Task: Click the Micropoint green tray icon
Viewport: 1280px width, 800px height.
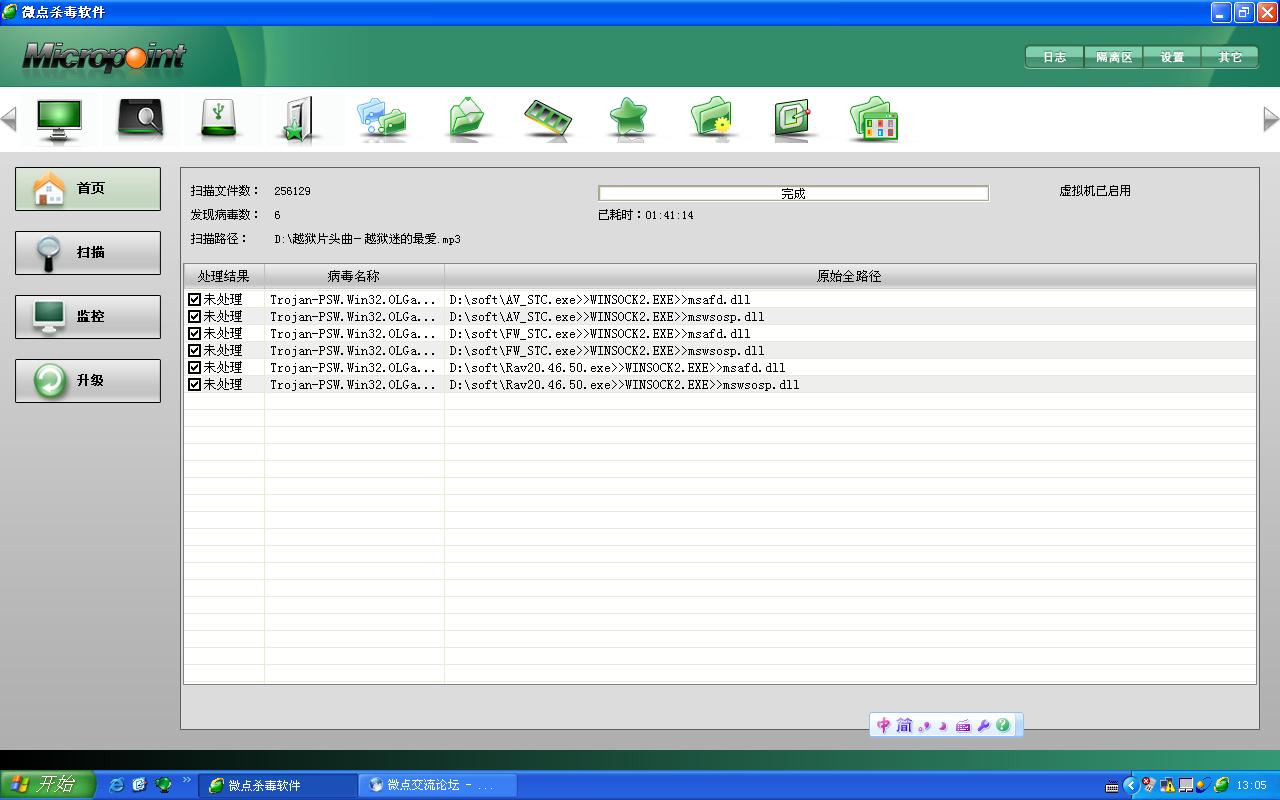Action: click(1221, 785)
